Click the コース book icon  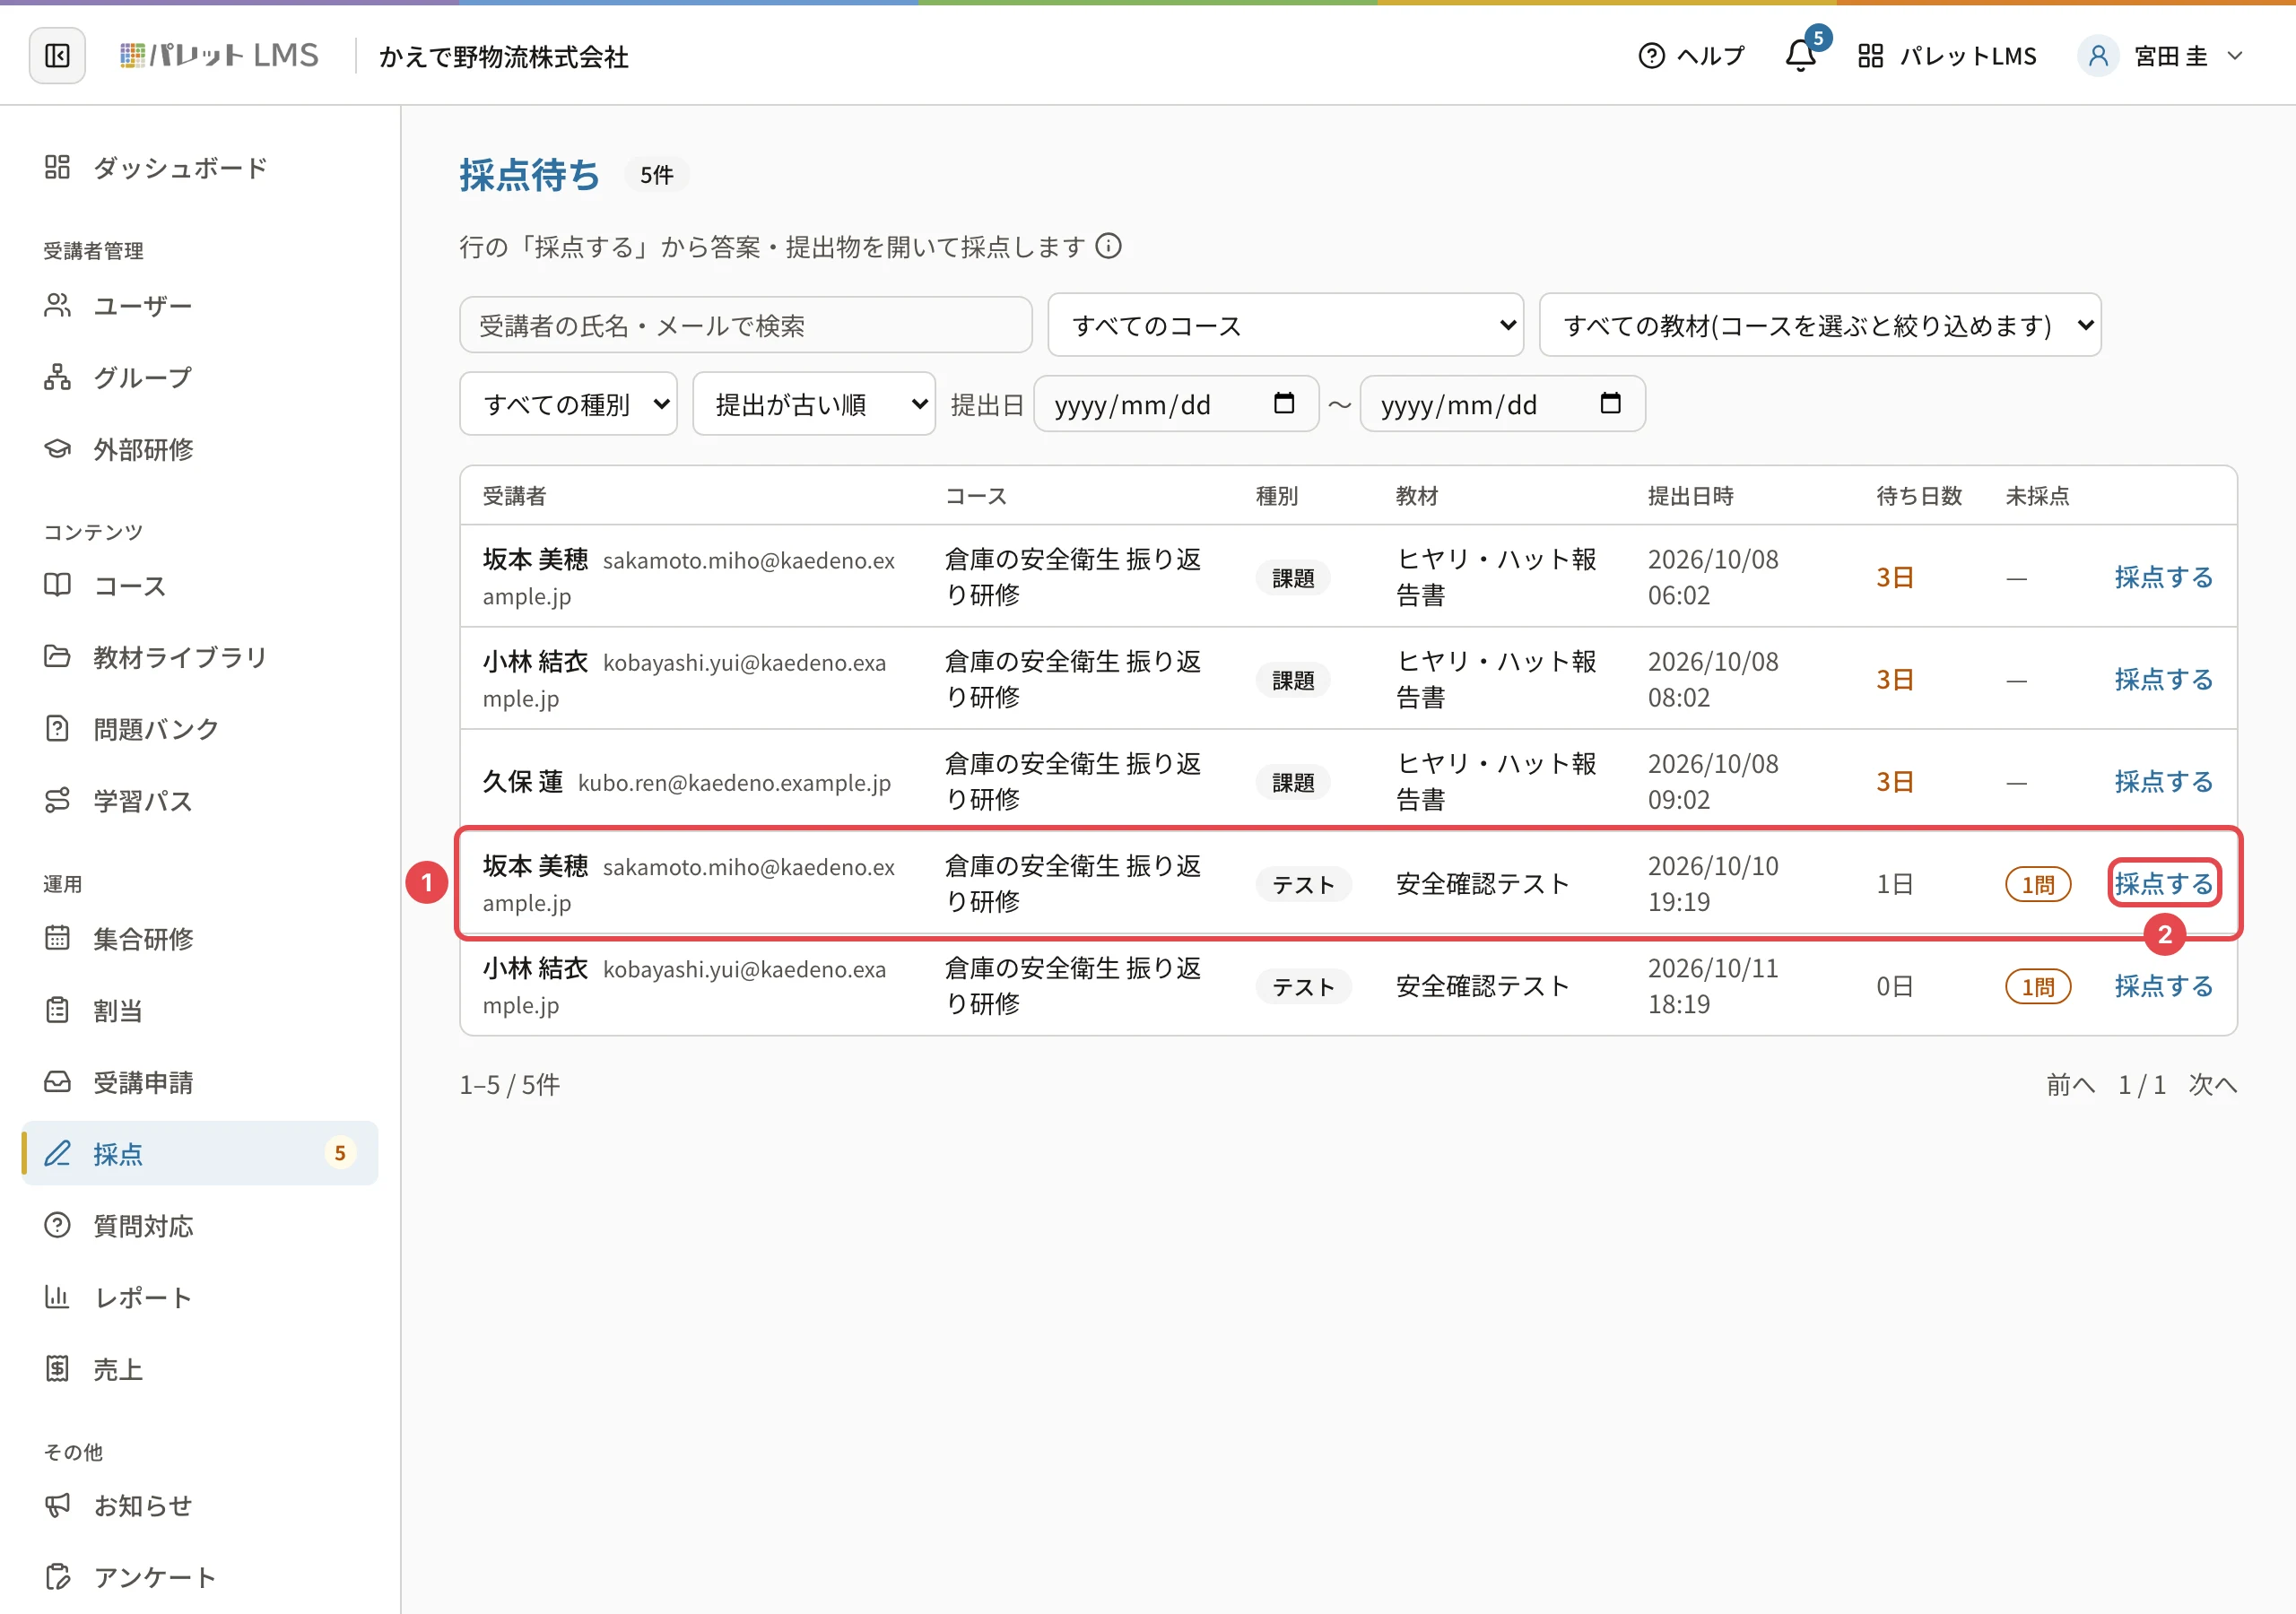tap(57, 585)
